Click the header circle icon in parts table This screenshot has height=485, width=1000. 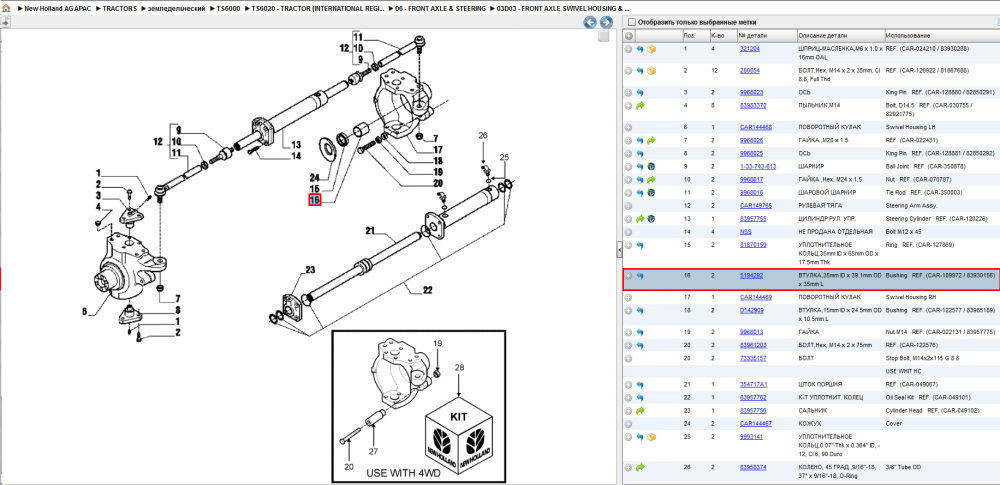pyautogui.click(x=628, y=36)
